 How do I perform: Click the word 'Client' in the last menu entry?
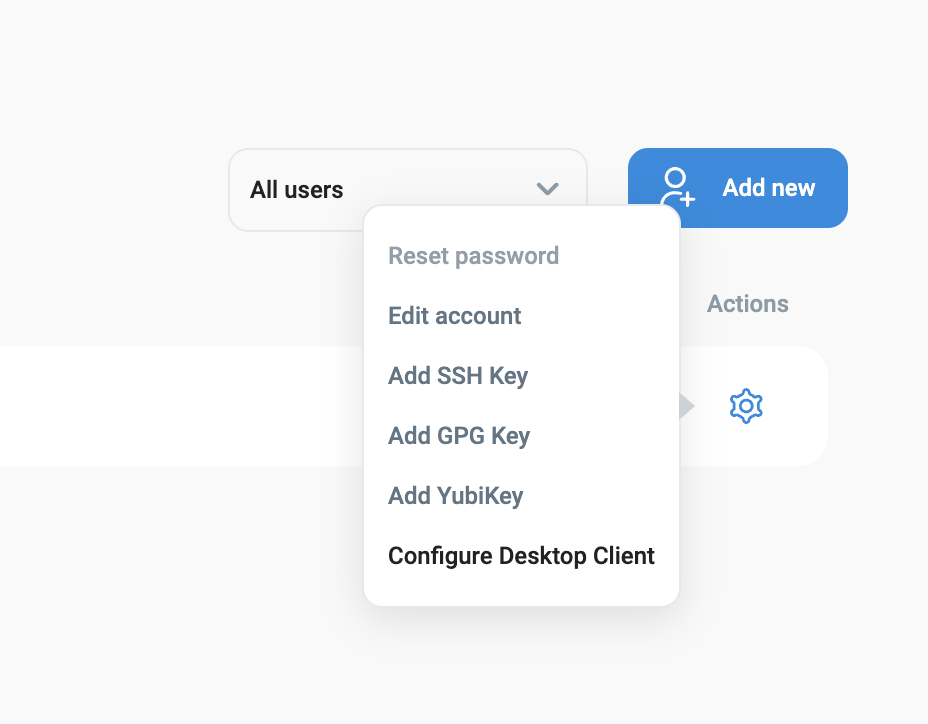click(x=622, y=556)
